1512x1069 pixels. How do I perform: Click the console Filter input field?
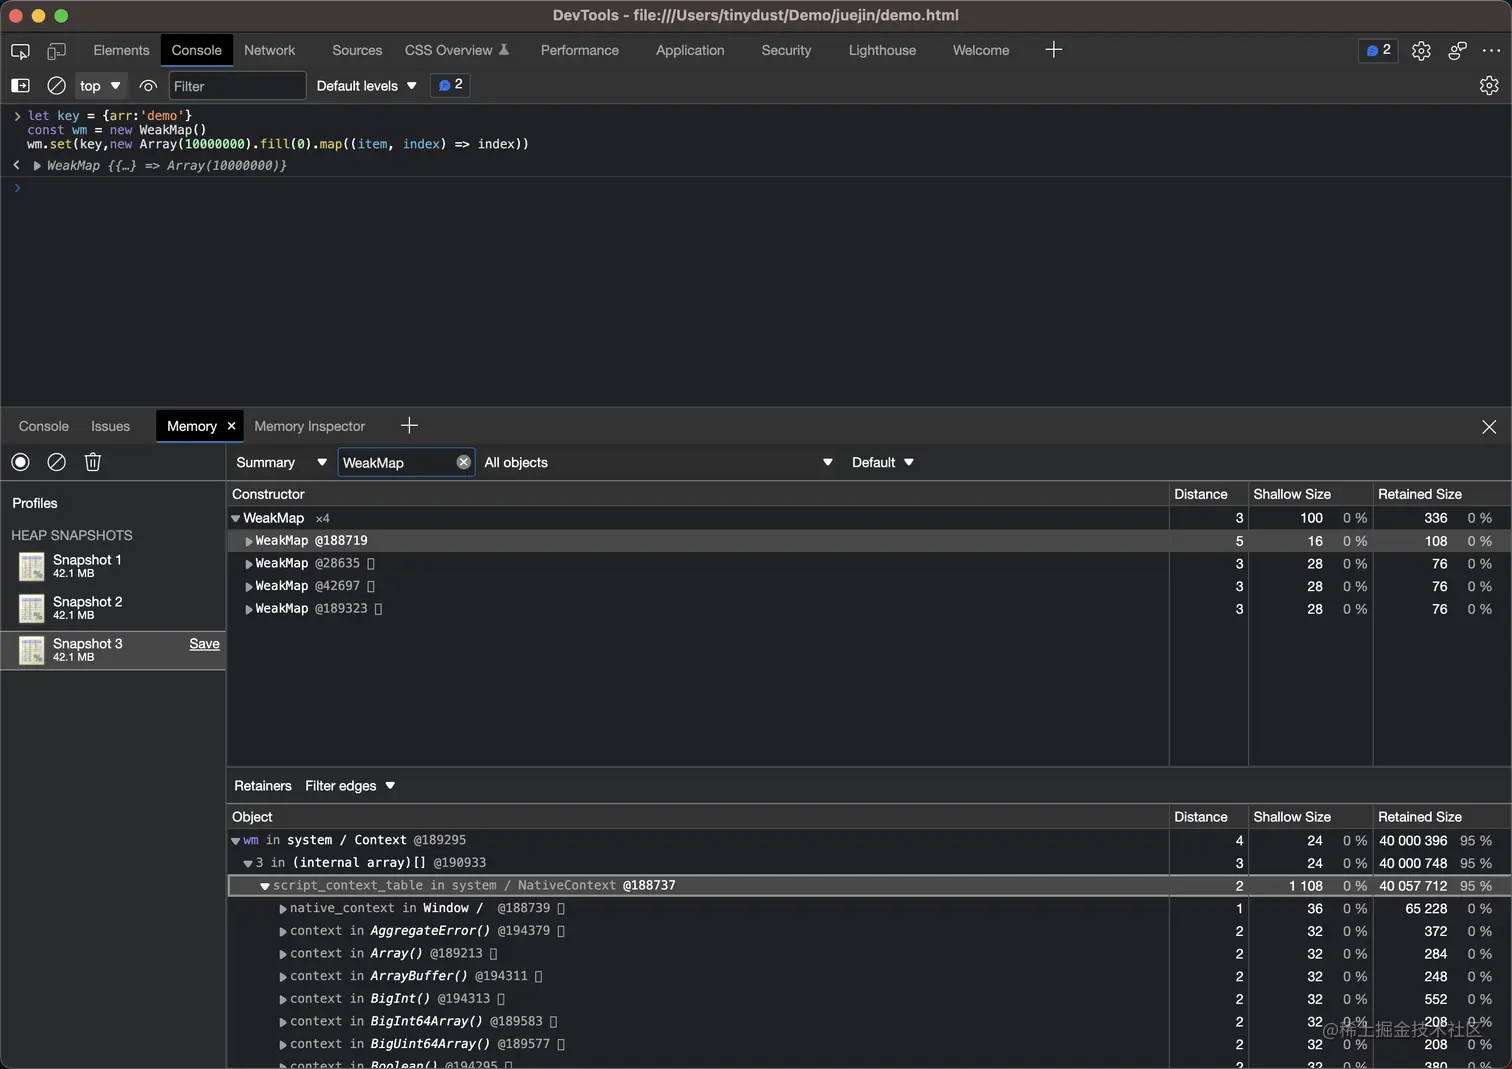click(x=237, y=86)
